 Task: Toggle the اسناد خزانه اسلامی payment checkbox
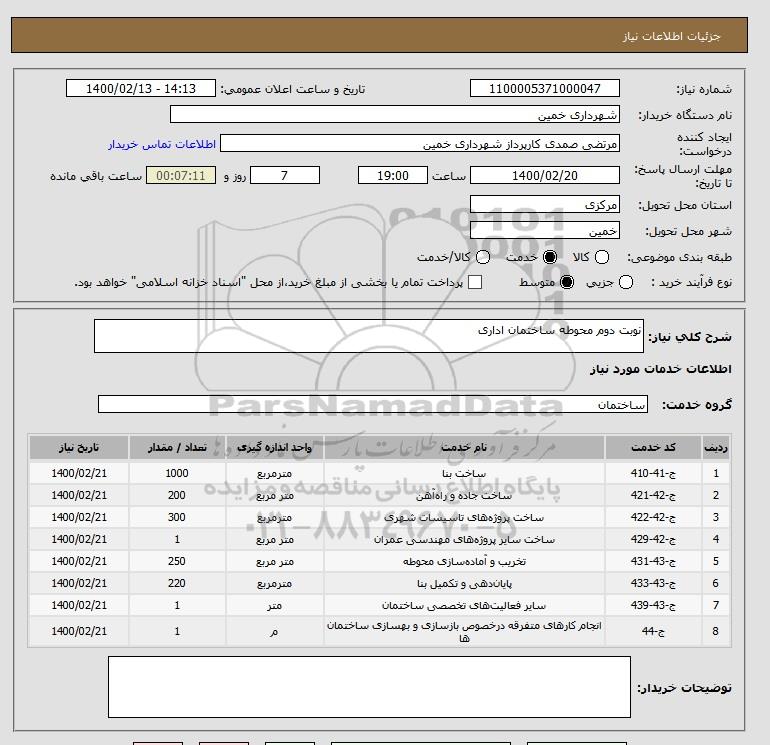[475, 282]
